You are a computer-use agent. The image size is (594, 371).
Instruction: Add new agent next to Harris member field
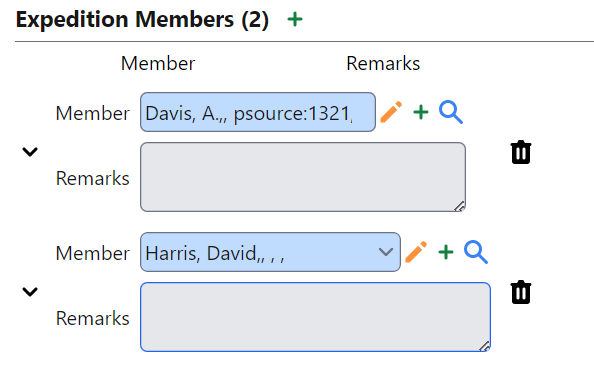coord(446,252)
